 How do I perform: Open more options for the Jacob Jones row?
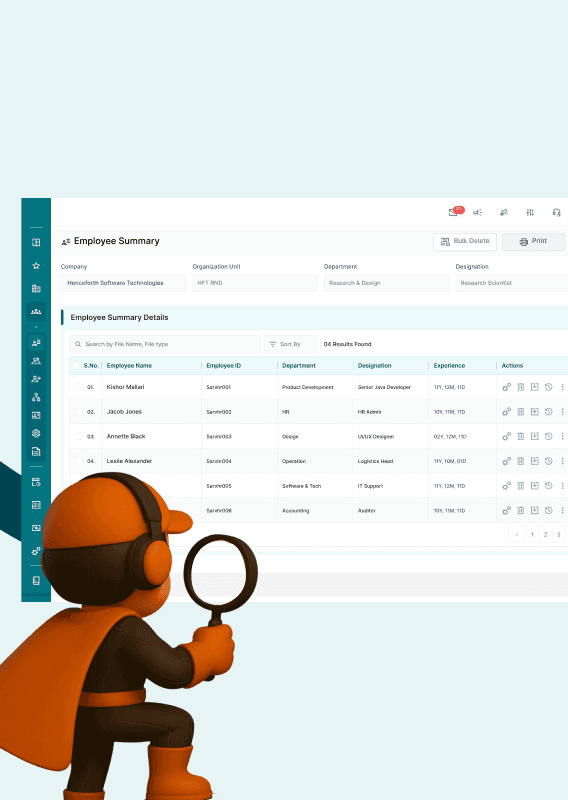pyautogui.click(x=562, y=412)
